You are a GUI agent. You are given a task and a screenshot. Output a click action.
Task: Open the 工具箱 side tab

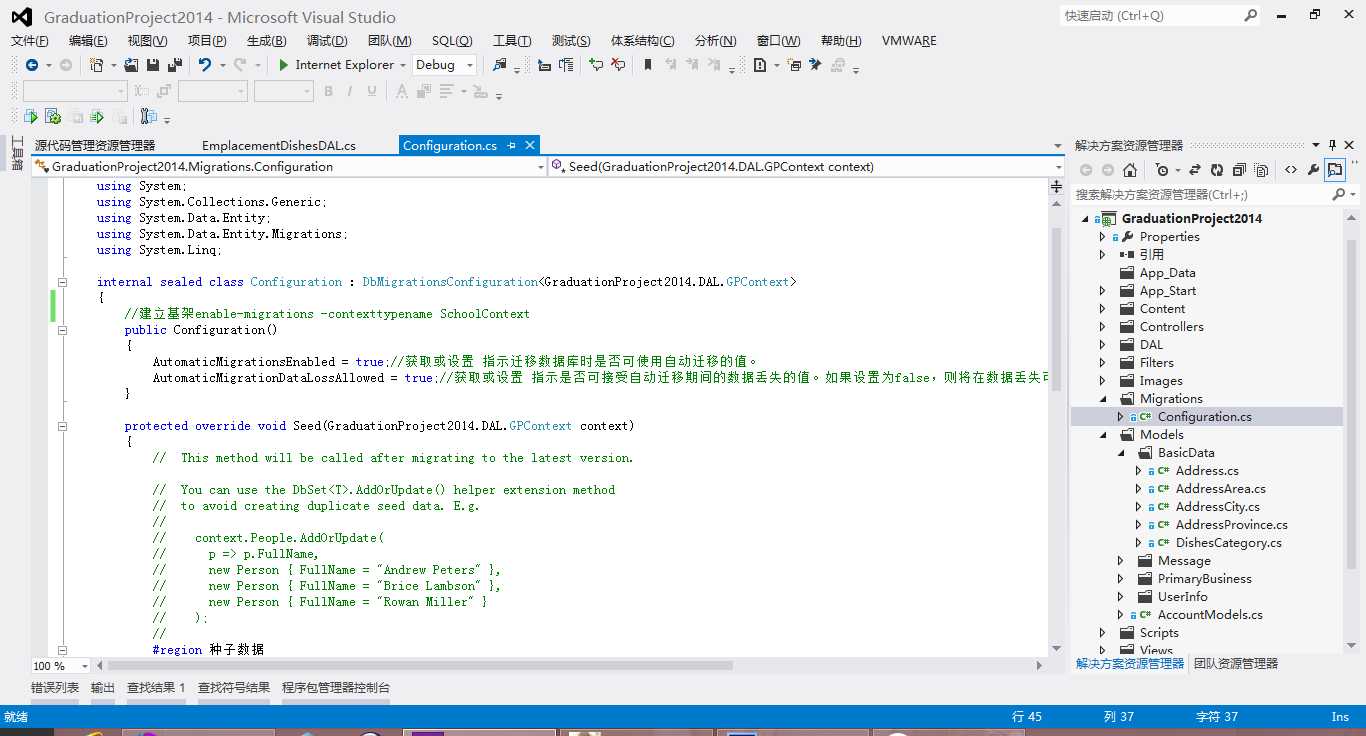(x=16, y=155)
